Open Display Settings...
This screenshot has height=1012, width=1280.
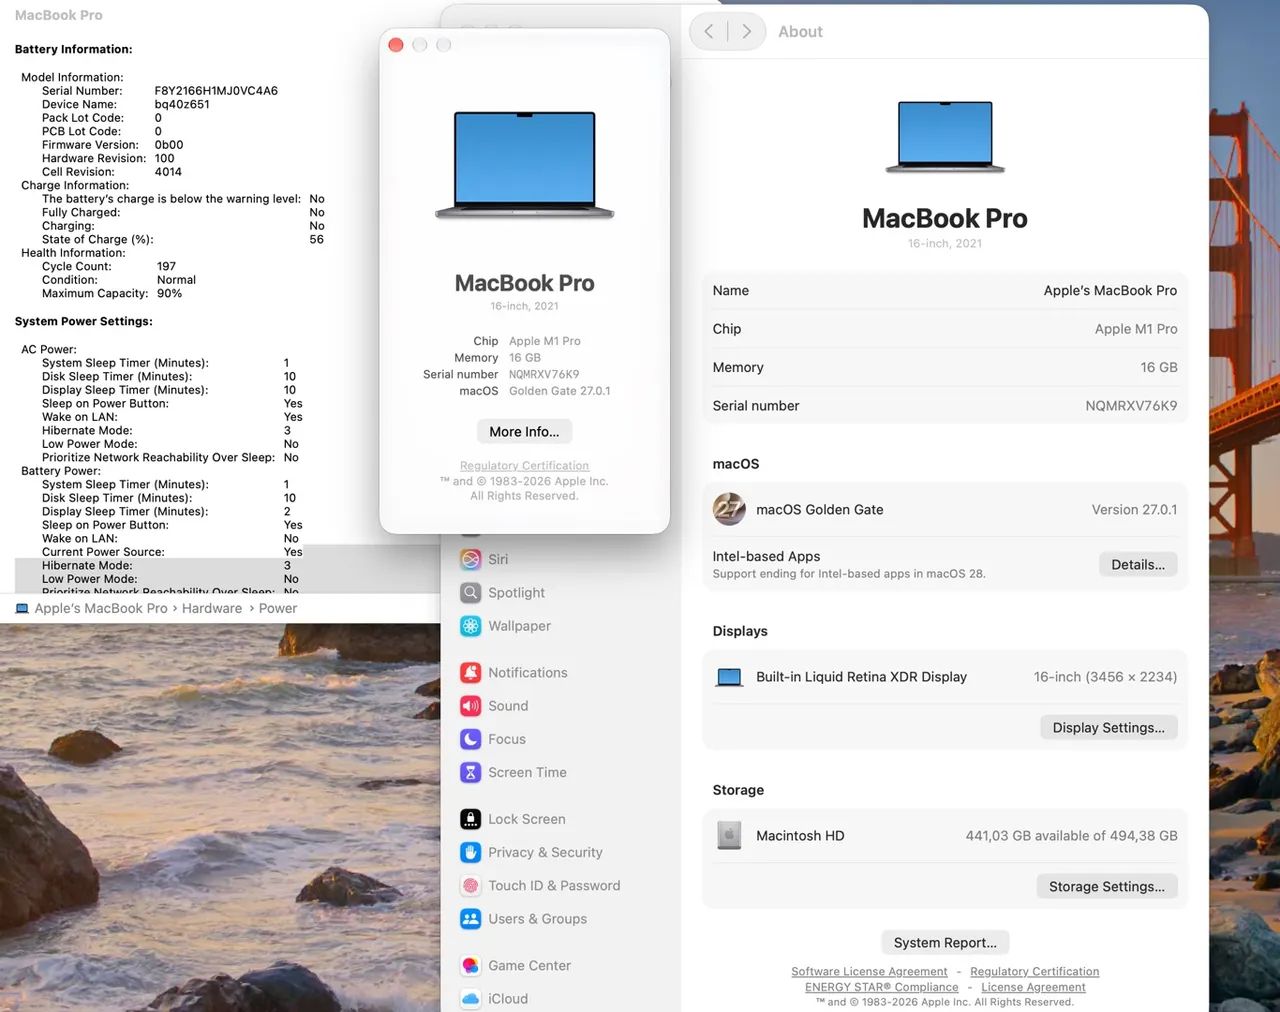click(x=1108, y=727)
